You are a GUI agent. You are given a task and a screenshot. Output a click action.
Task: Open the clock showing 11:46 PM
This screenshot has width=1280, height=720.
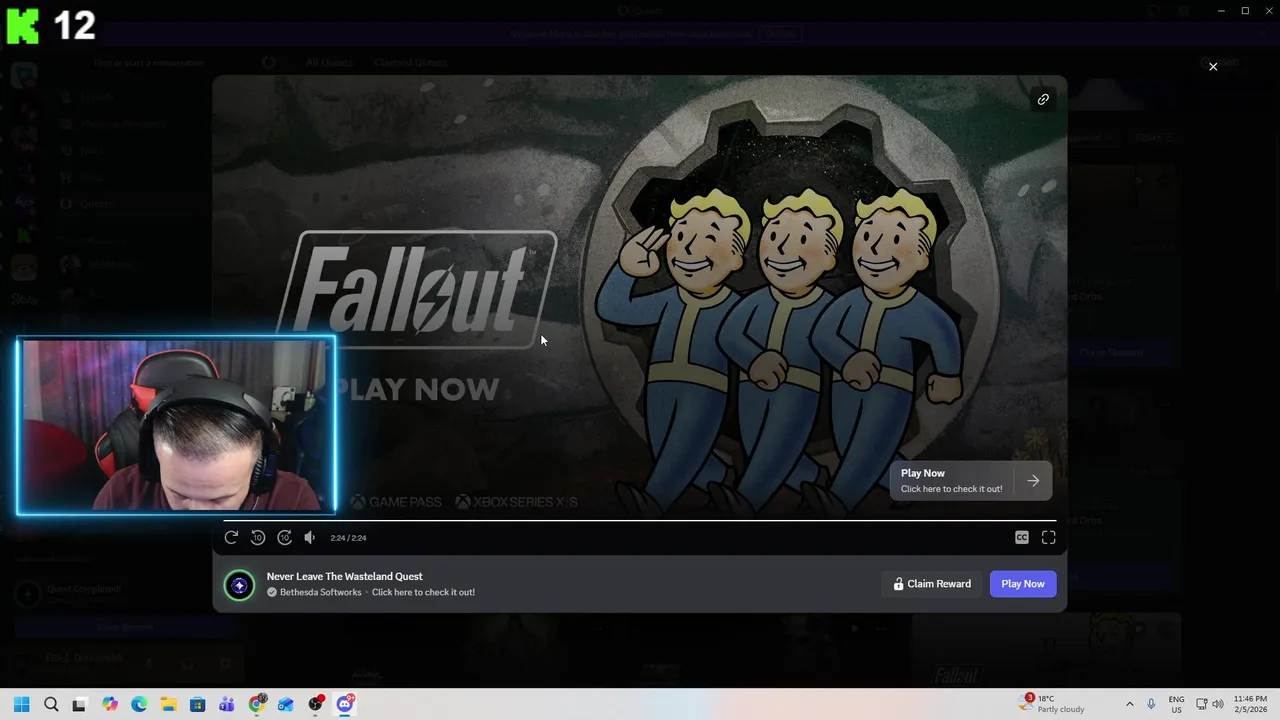click(1250, 704)
